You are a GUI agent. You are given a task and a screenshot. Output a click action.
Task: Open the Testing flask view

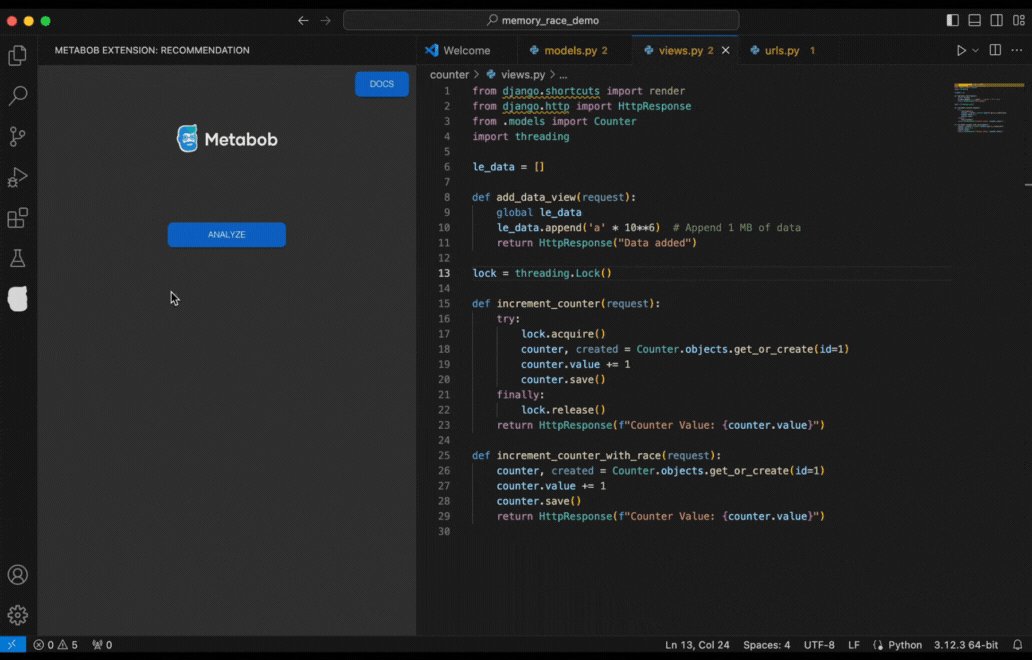tap(18, 259)
